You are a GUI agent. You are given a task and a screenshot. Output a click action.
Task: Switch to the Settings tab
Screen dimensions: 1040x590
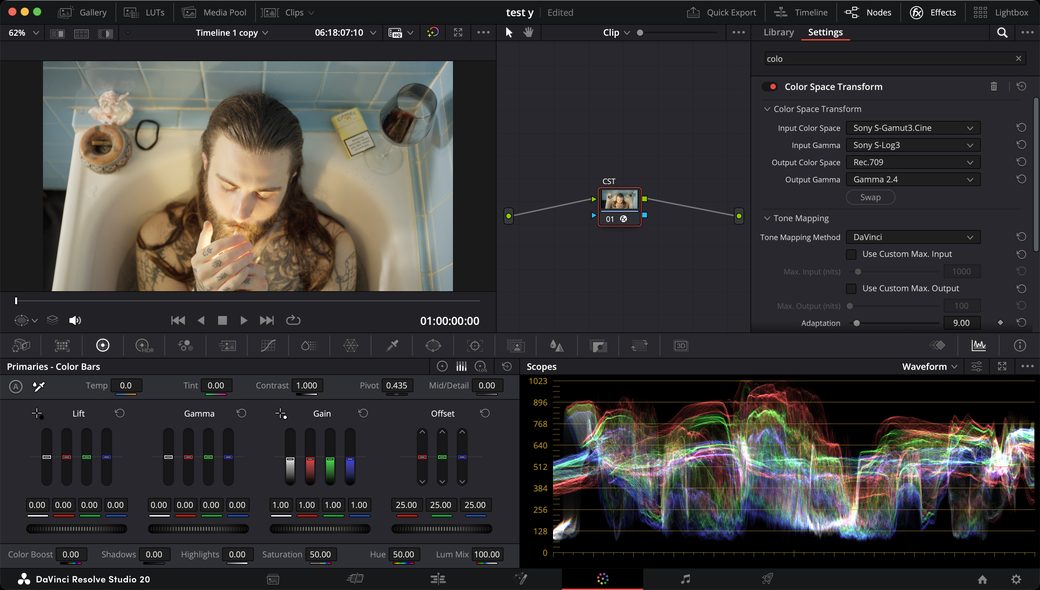click(825, 32)
